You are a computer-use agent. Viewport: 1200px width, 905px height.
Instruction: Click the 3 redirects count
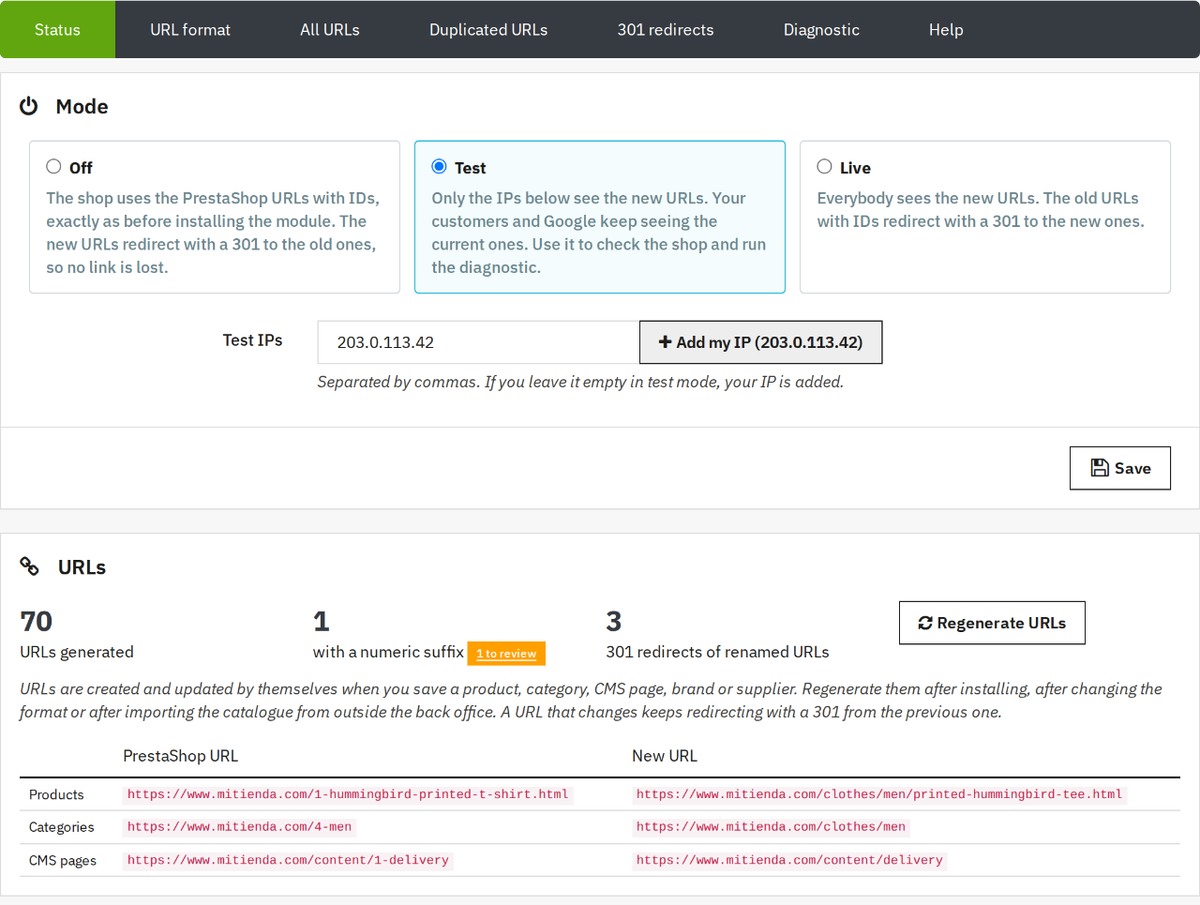(614, 622)
